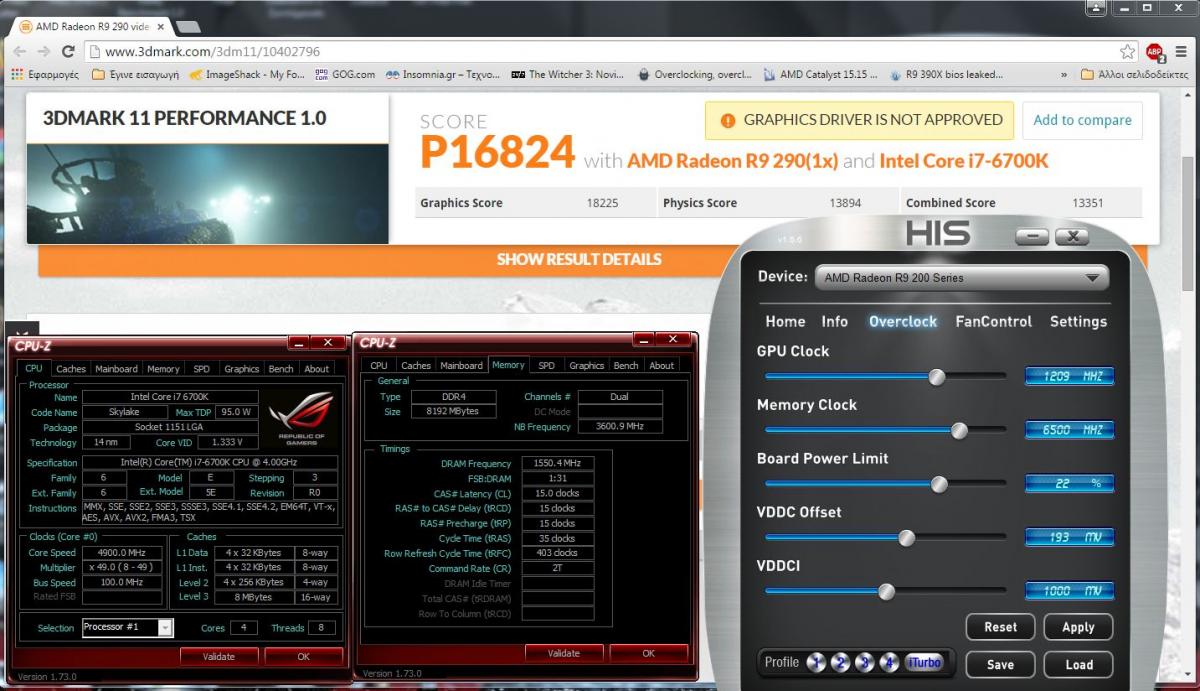Minimize the HIS iTurbo window
Screen dimensions: 1200x691
tap(1032, 237)
